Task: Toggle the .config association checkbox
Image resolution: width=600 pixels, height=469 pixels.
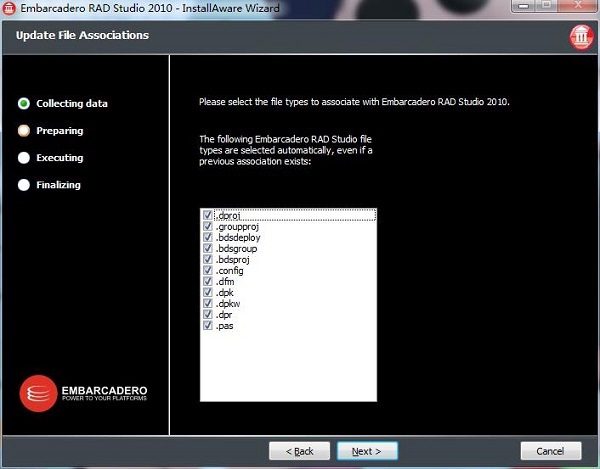Action: click(x=208, y=270)
